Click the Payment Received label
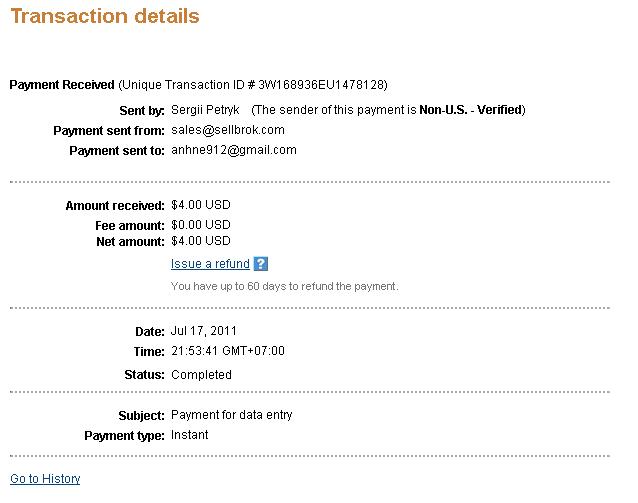This screenshot has height=503, width=638. pos(61,85)
